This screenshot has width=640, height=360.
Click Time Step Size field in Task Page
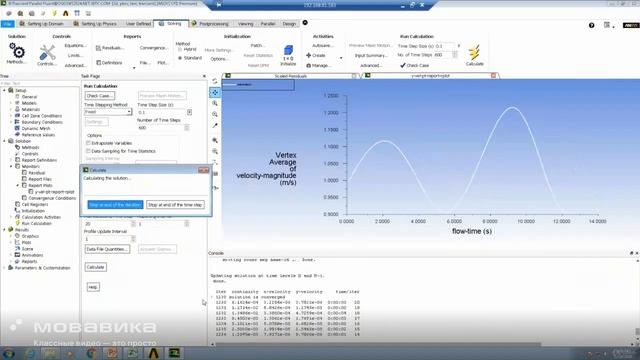[162, 112]
